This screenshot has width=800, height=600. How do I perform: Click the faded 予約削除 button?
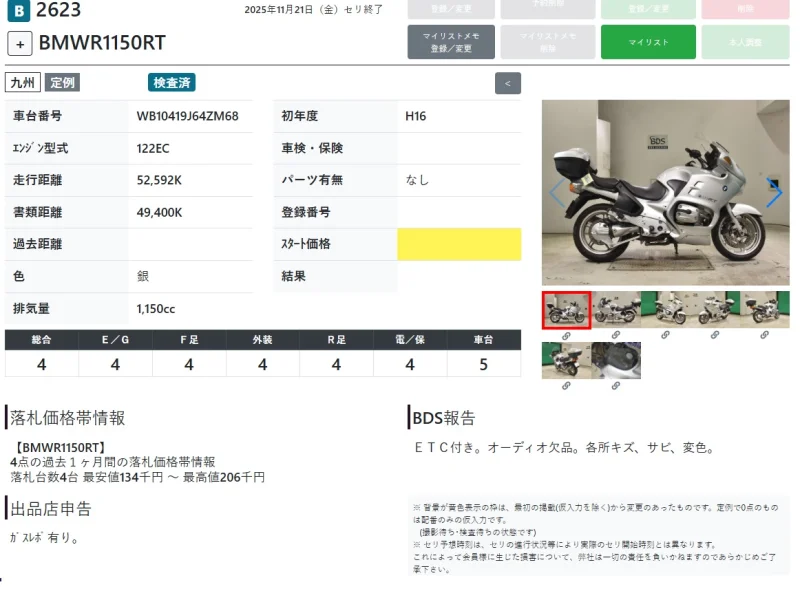click(547, 9)
